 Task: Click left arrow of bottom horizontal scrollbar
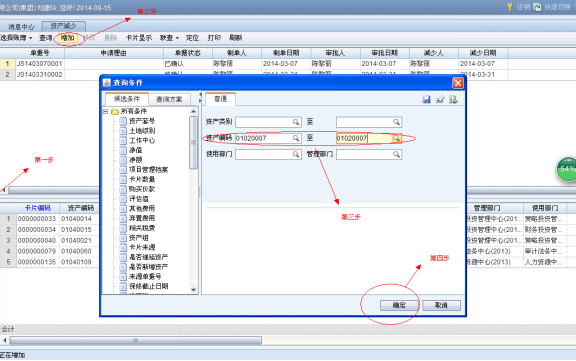point(4,340)
